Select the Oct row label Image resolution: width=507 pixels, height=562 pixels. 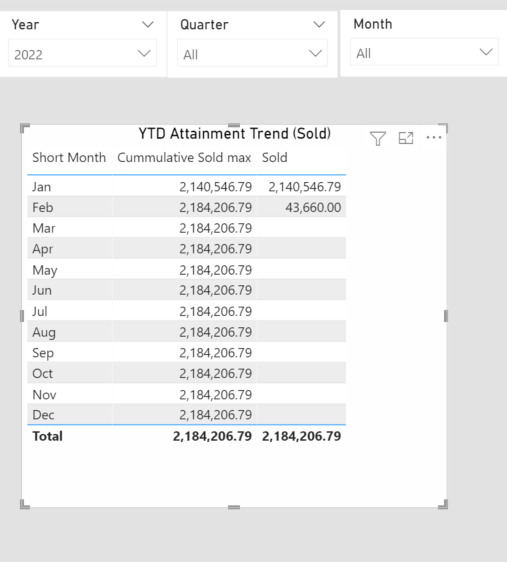click(42, 374)
